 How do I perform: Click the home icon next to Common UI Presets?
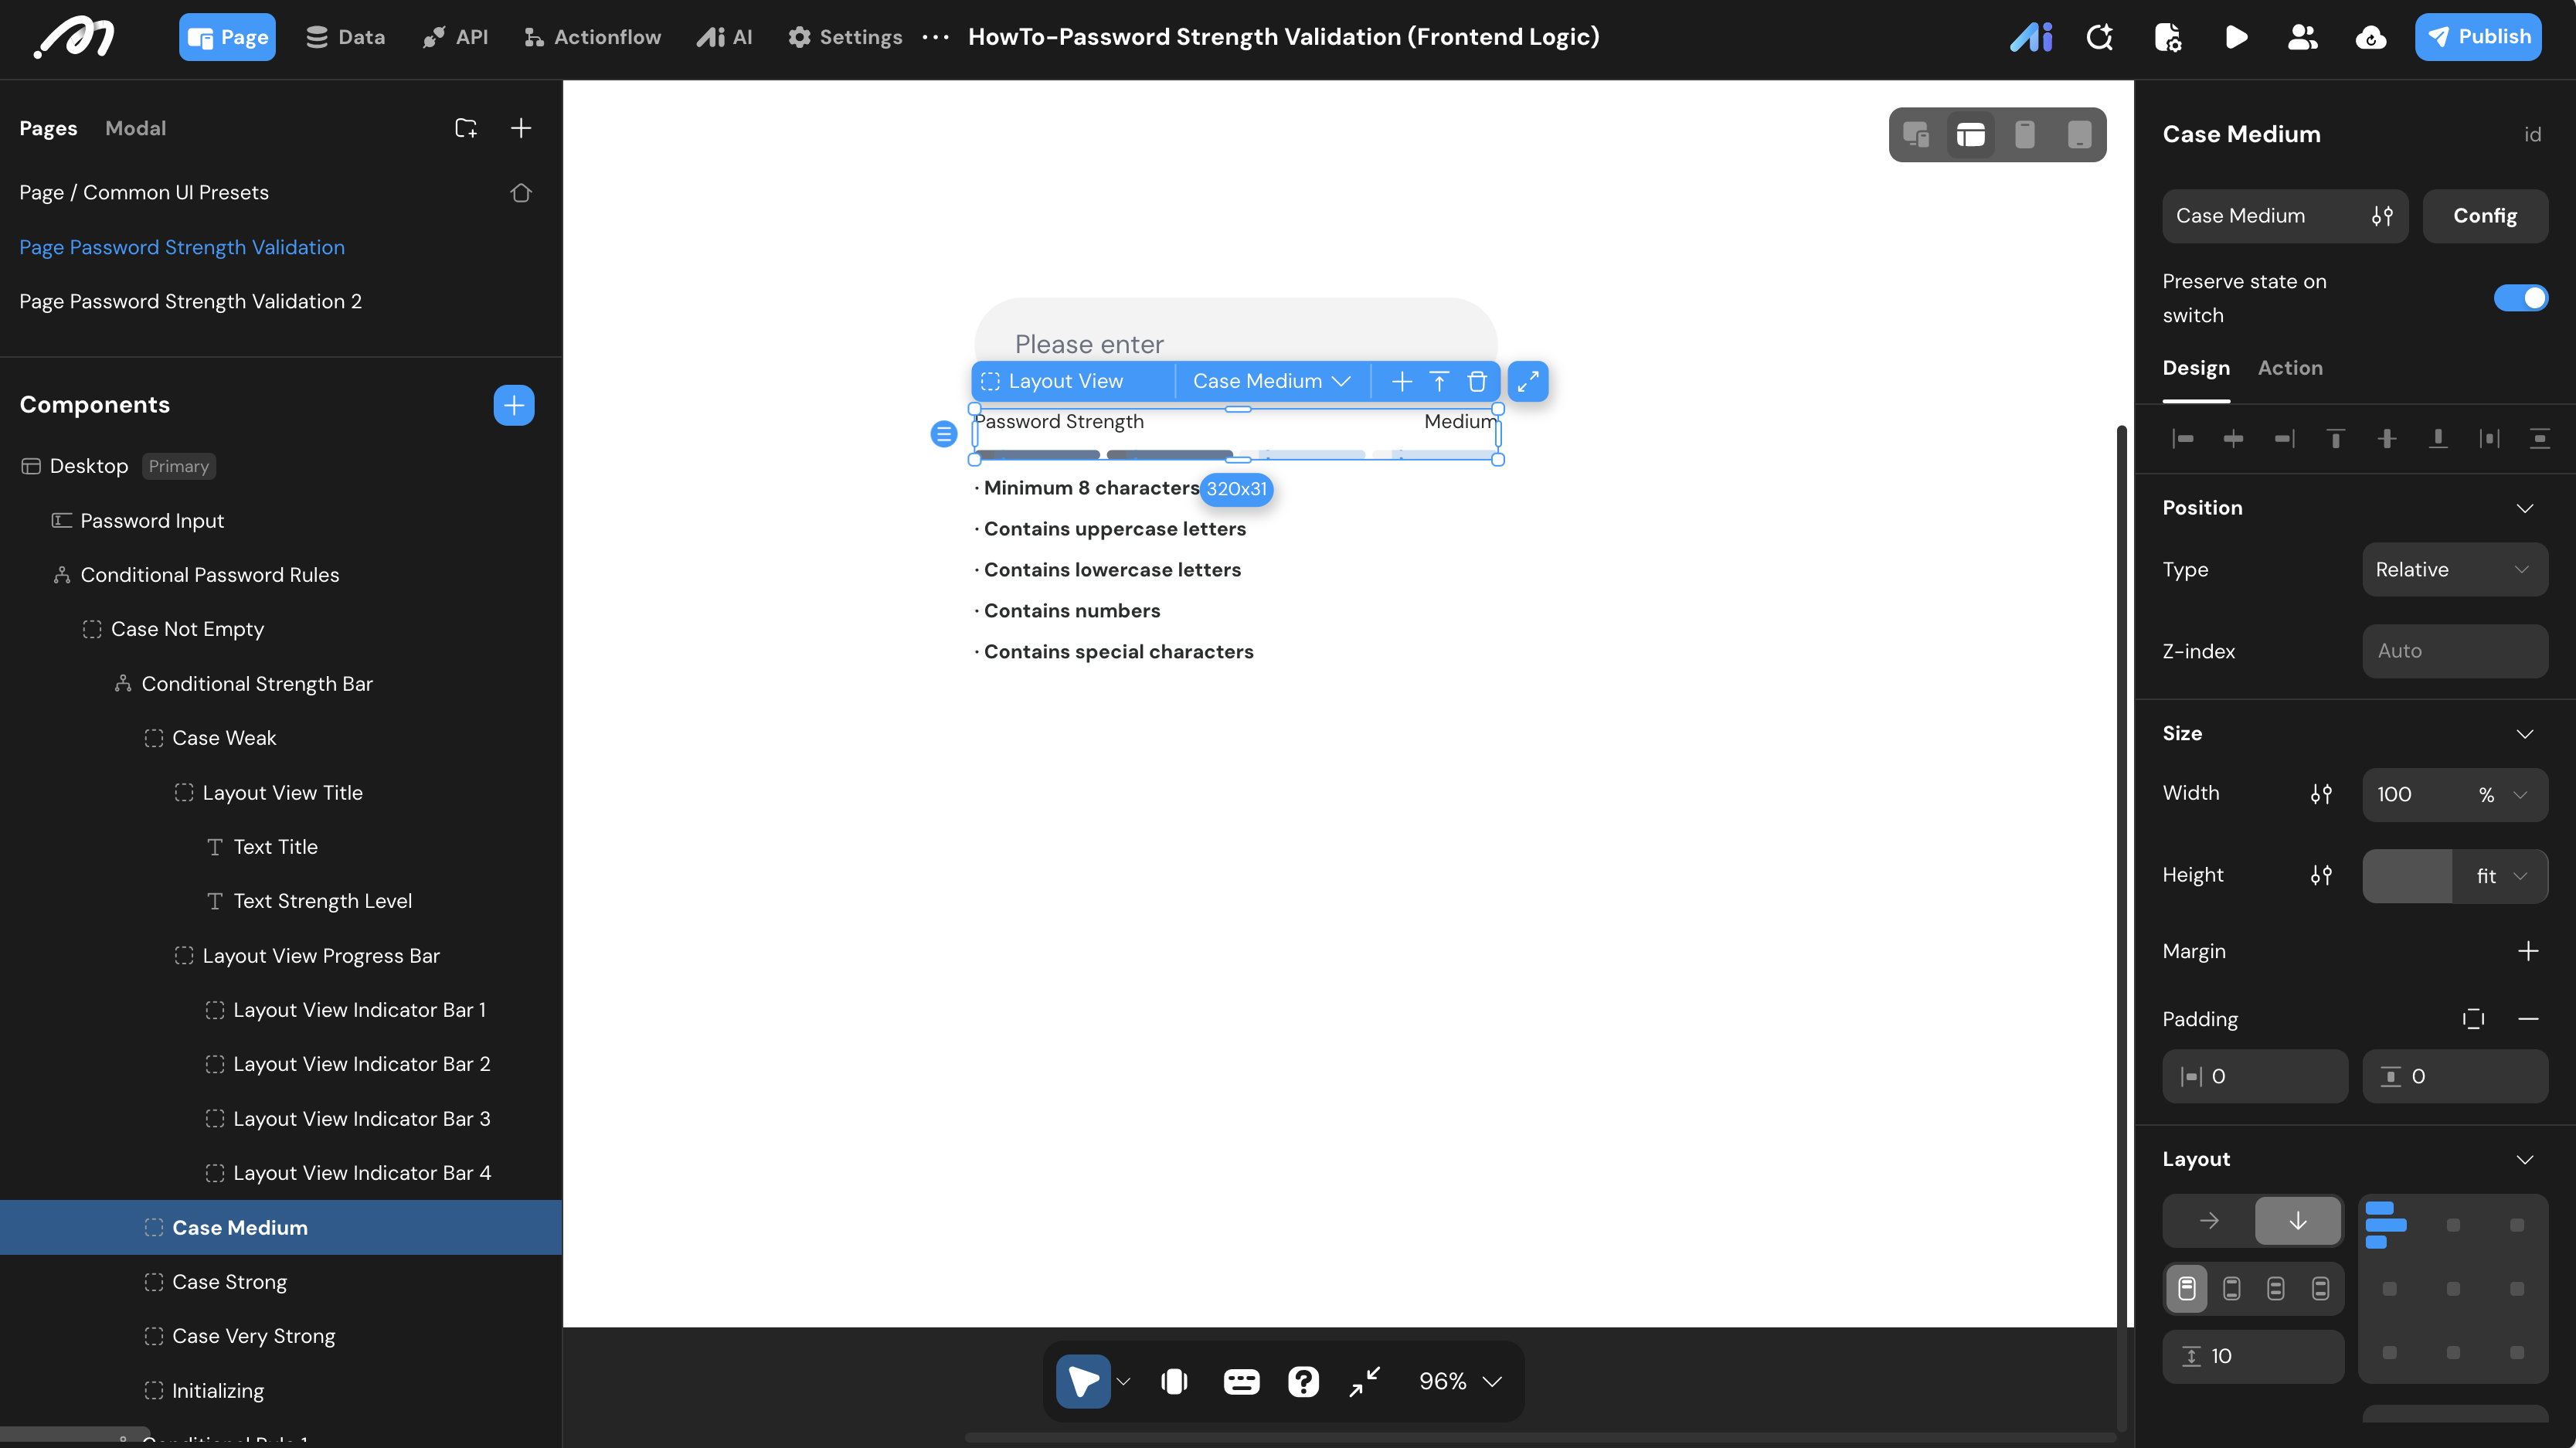(521, 192)
